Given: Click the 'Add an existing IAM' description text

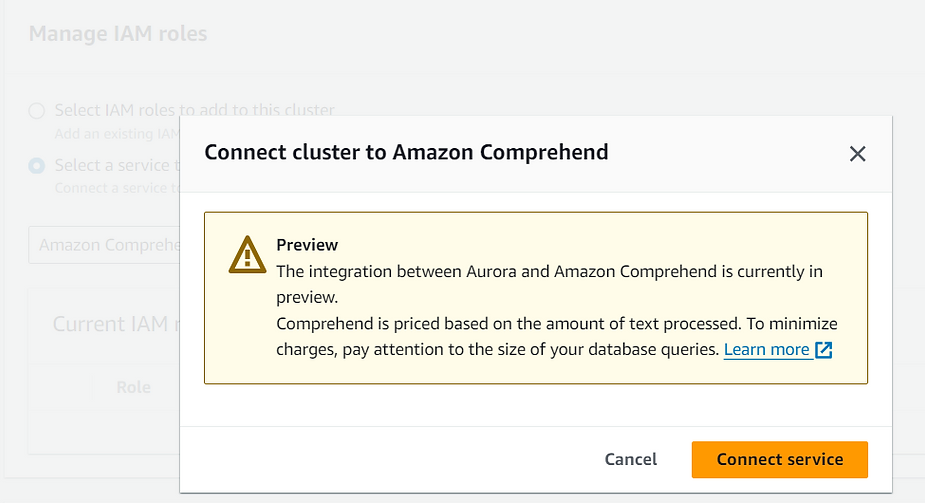Looking at the screenshot, I should (x=117, y=134).
